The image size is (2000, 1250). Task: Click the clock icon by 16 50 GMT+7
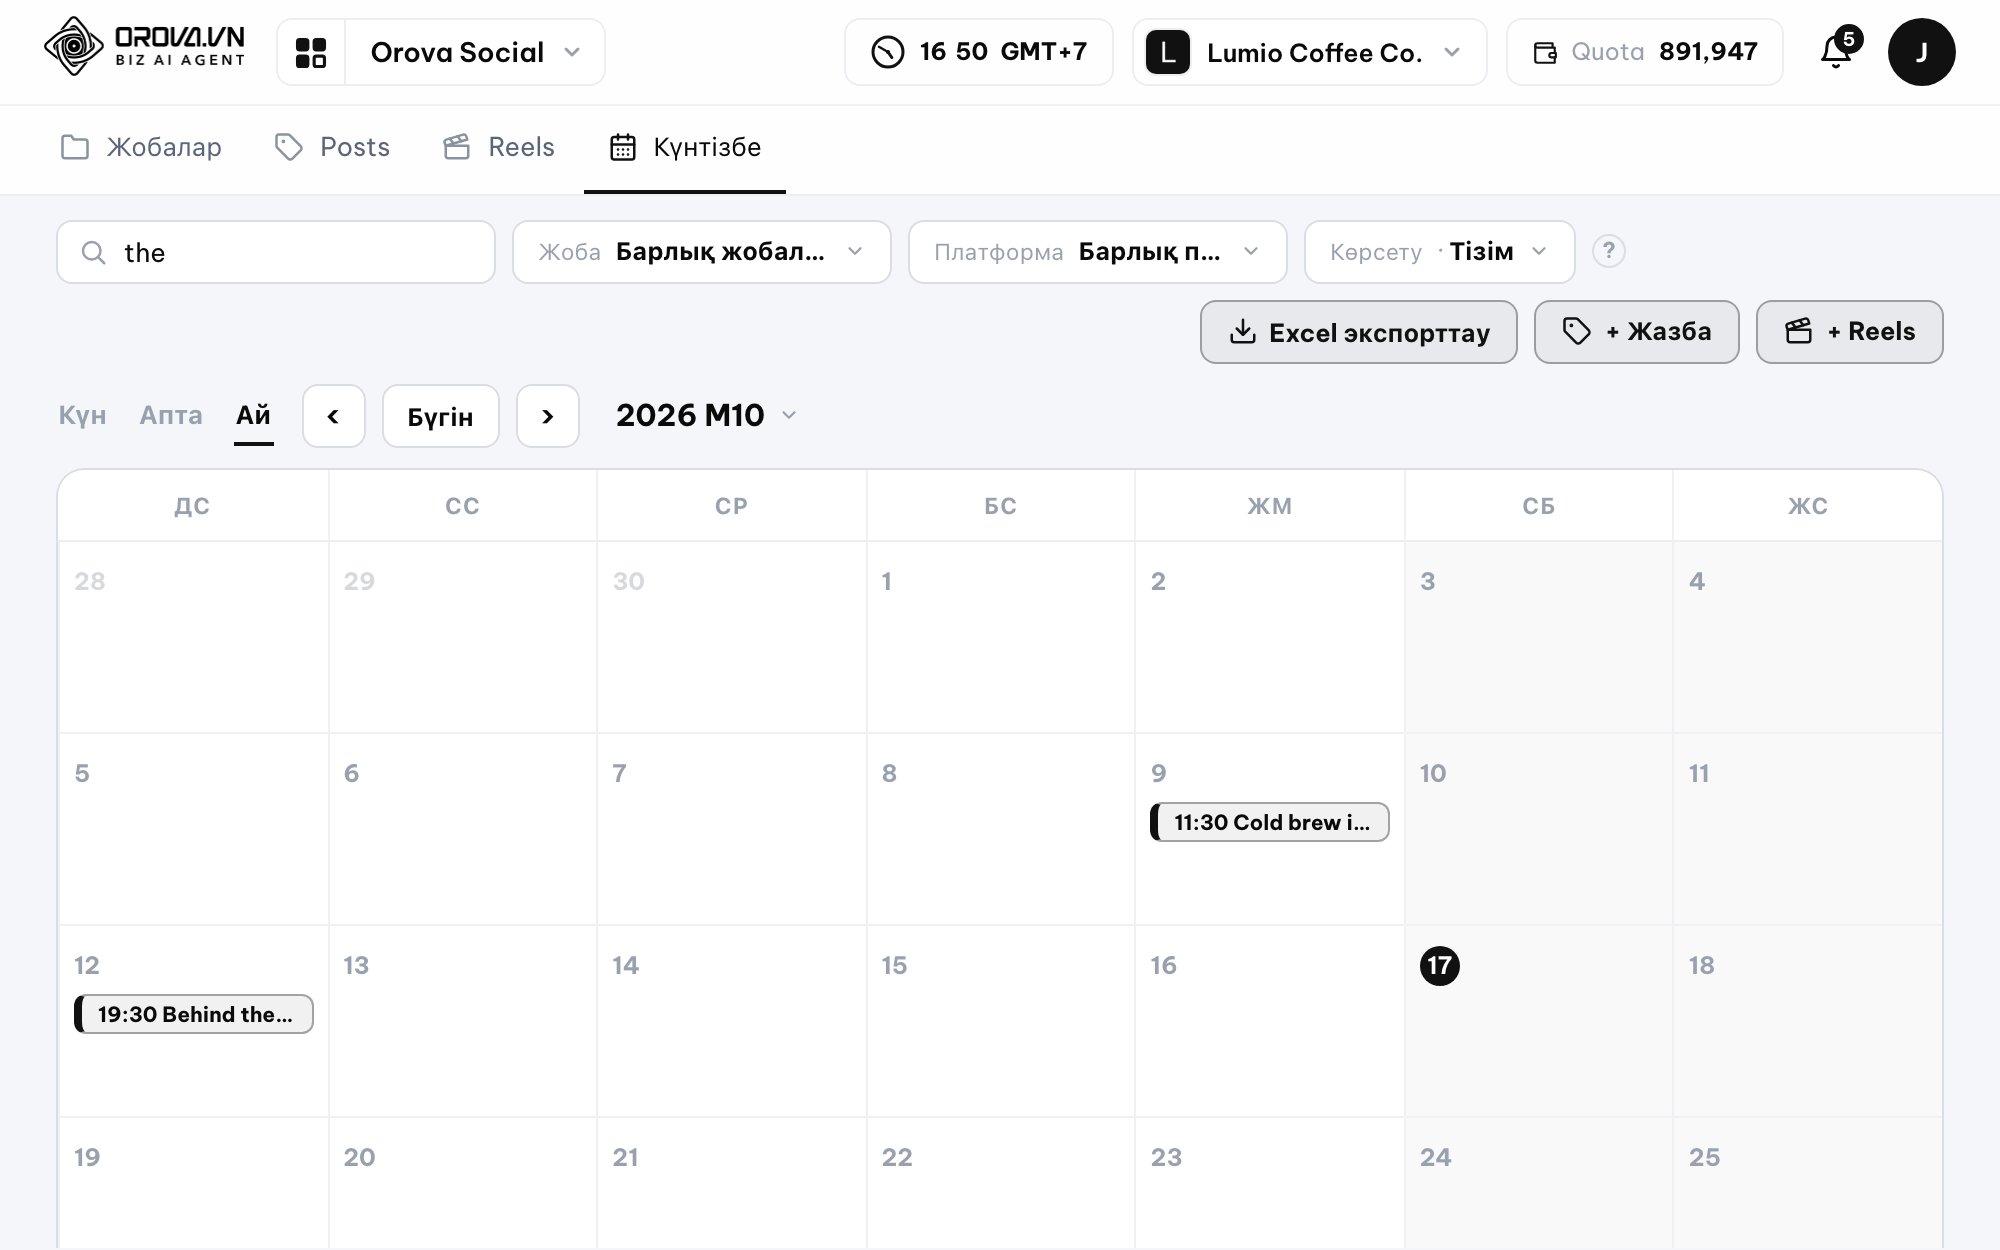(x=887, y=52)
